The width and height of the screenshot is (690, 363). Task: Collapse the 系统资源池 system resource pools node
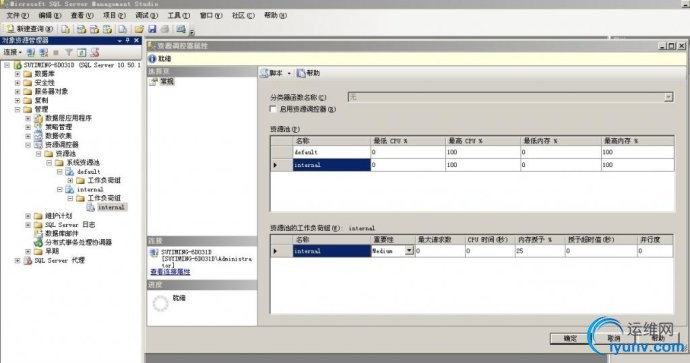click(x=49, y=163)
